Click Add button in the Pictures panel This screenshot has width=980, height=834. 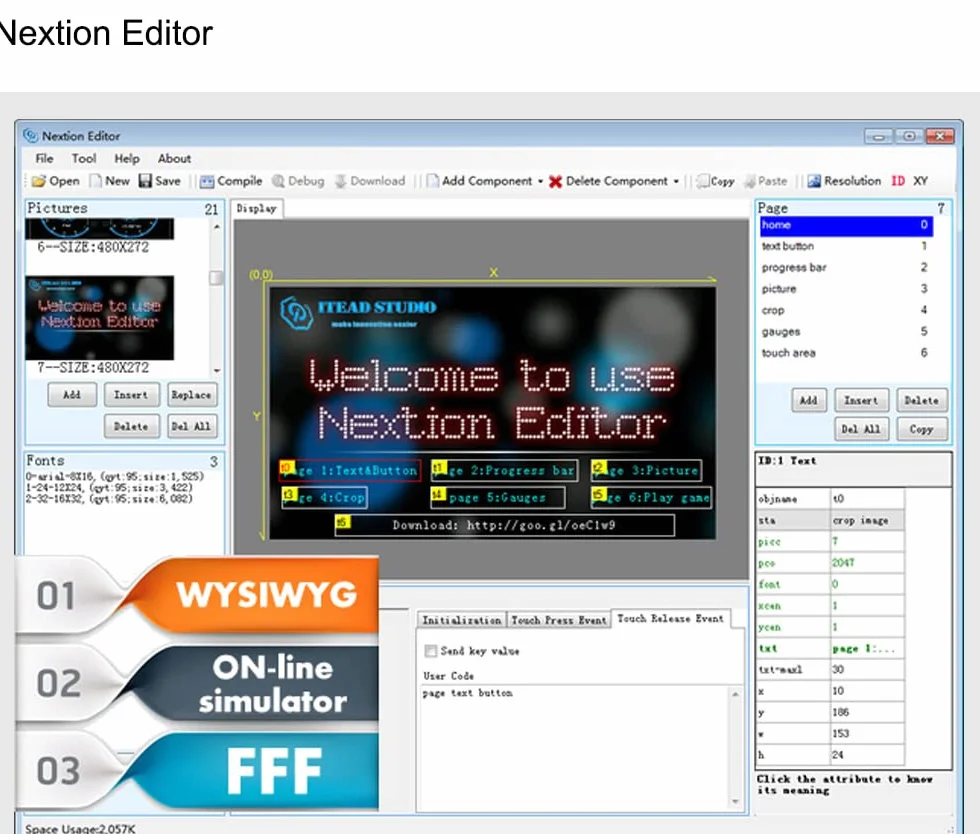[72, 395]
